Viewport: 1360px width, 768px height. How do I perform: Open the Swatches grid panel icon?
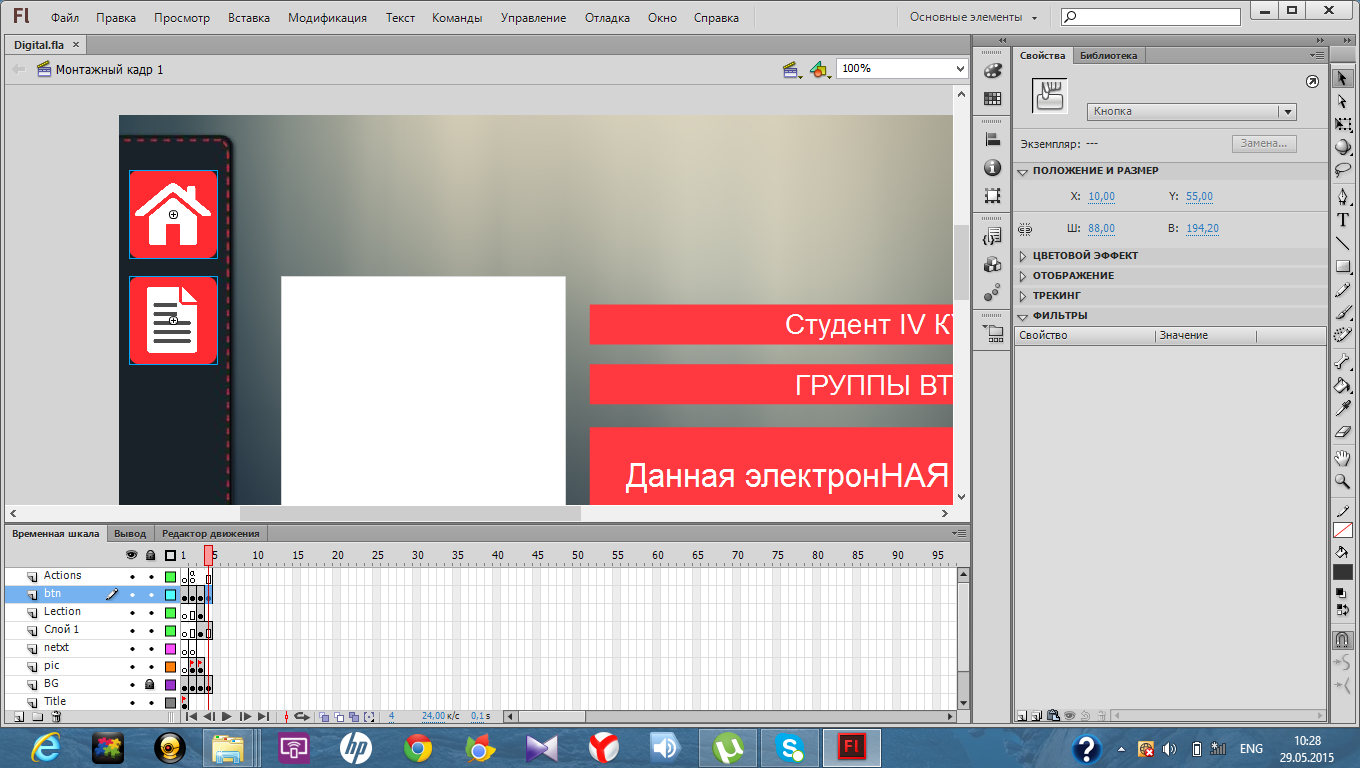pos(992,99)
